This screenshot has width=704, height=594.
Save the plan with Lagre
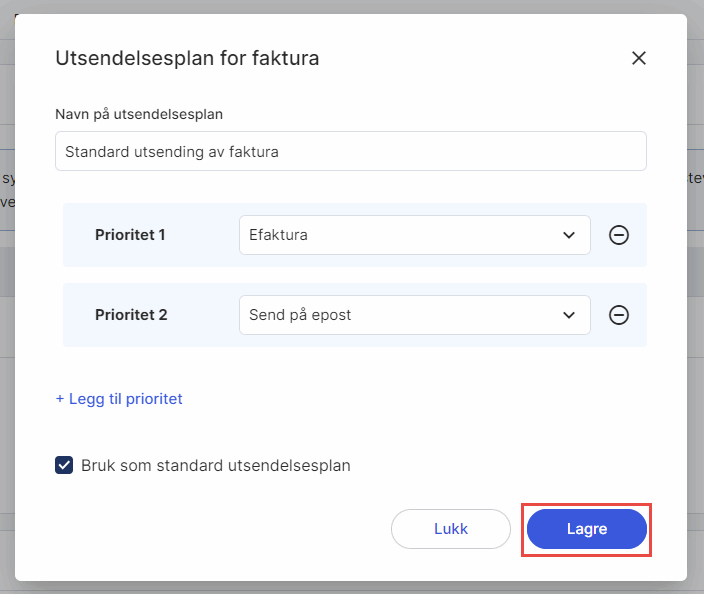[x=587, y=529]
